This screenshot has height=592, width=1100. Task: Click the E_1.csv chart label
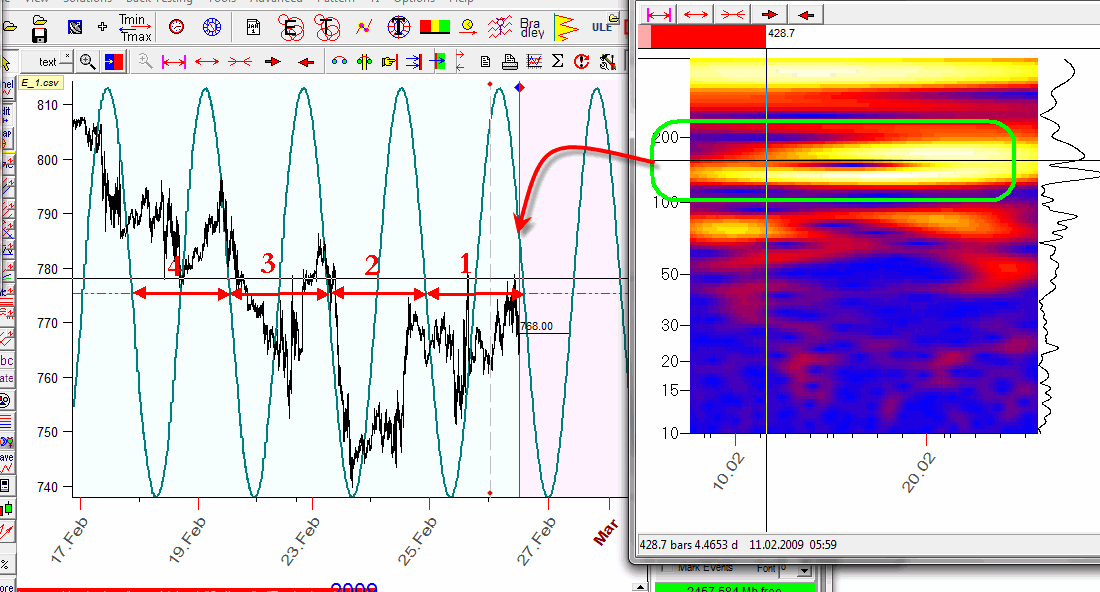tap(40, 83)
